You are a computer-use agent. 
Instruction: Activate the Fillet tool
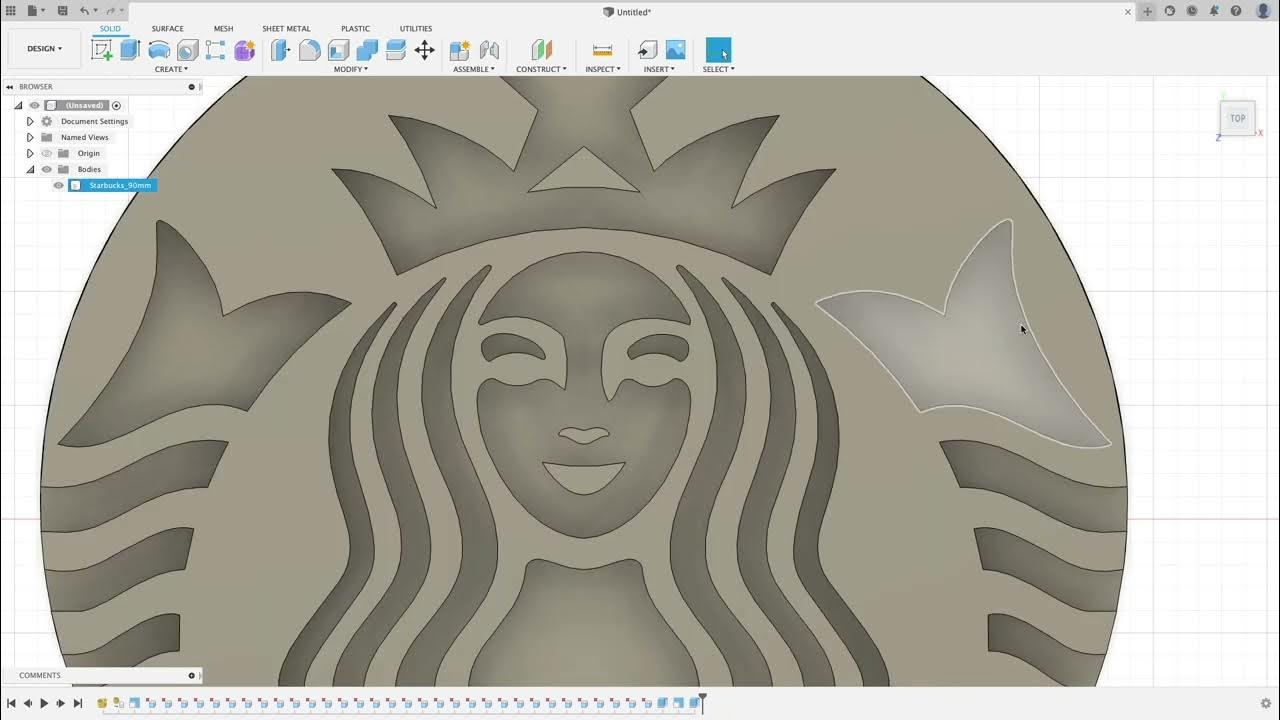click(x=310, y=50)
